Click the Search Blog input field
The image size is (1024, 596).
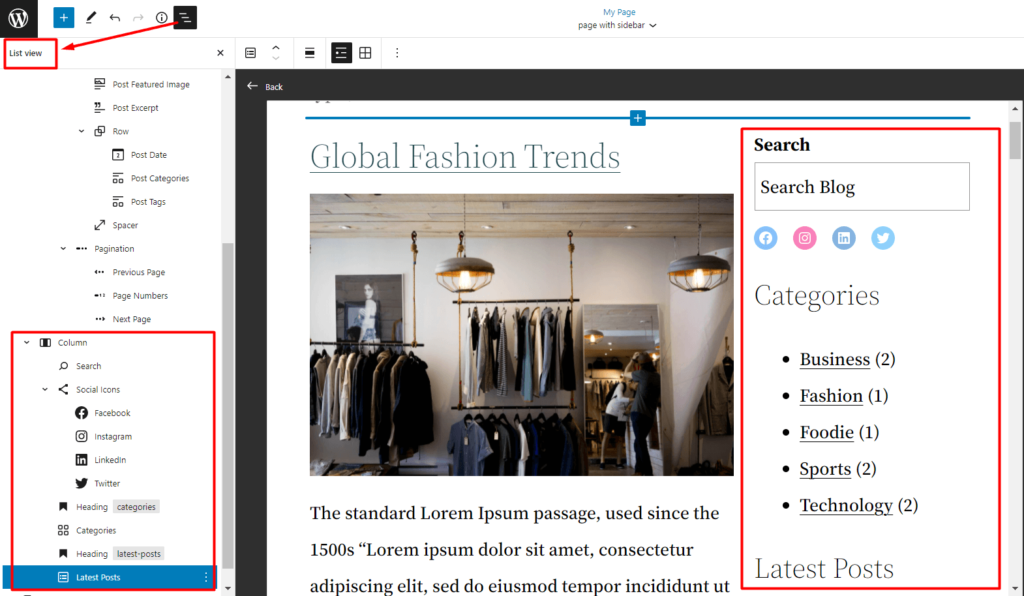[x=861, y=187]
